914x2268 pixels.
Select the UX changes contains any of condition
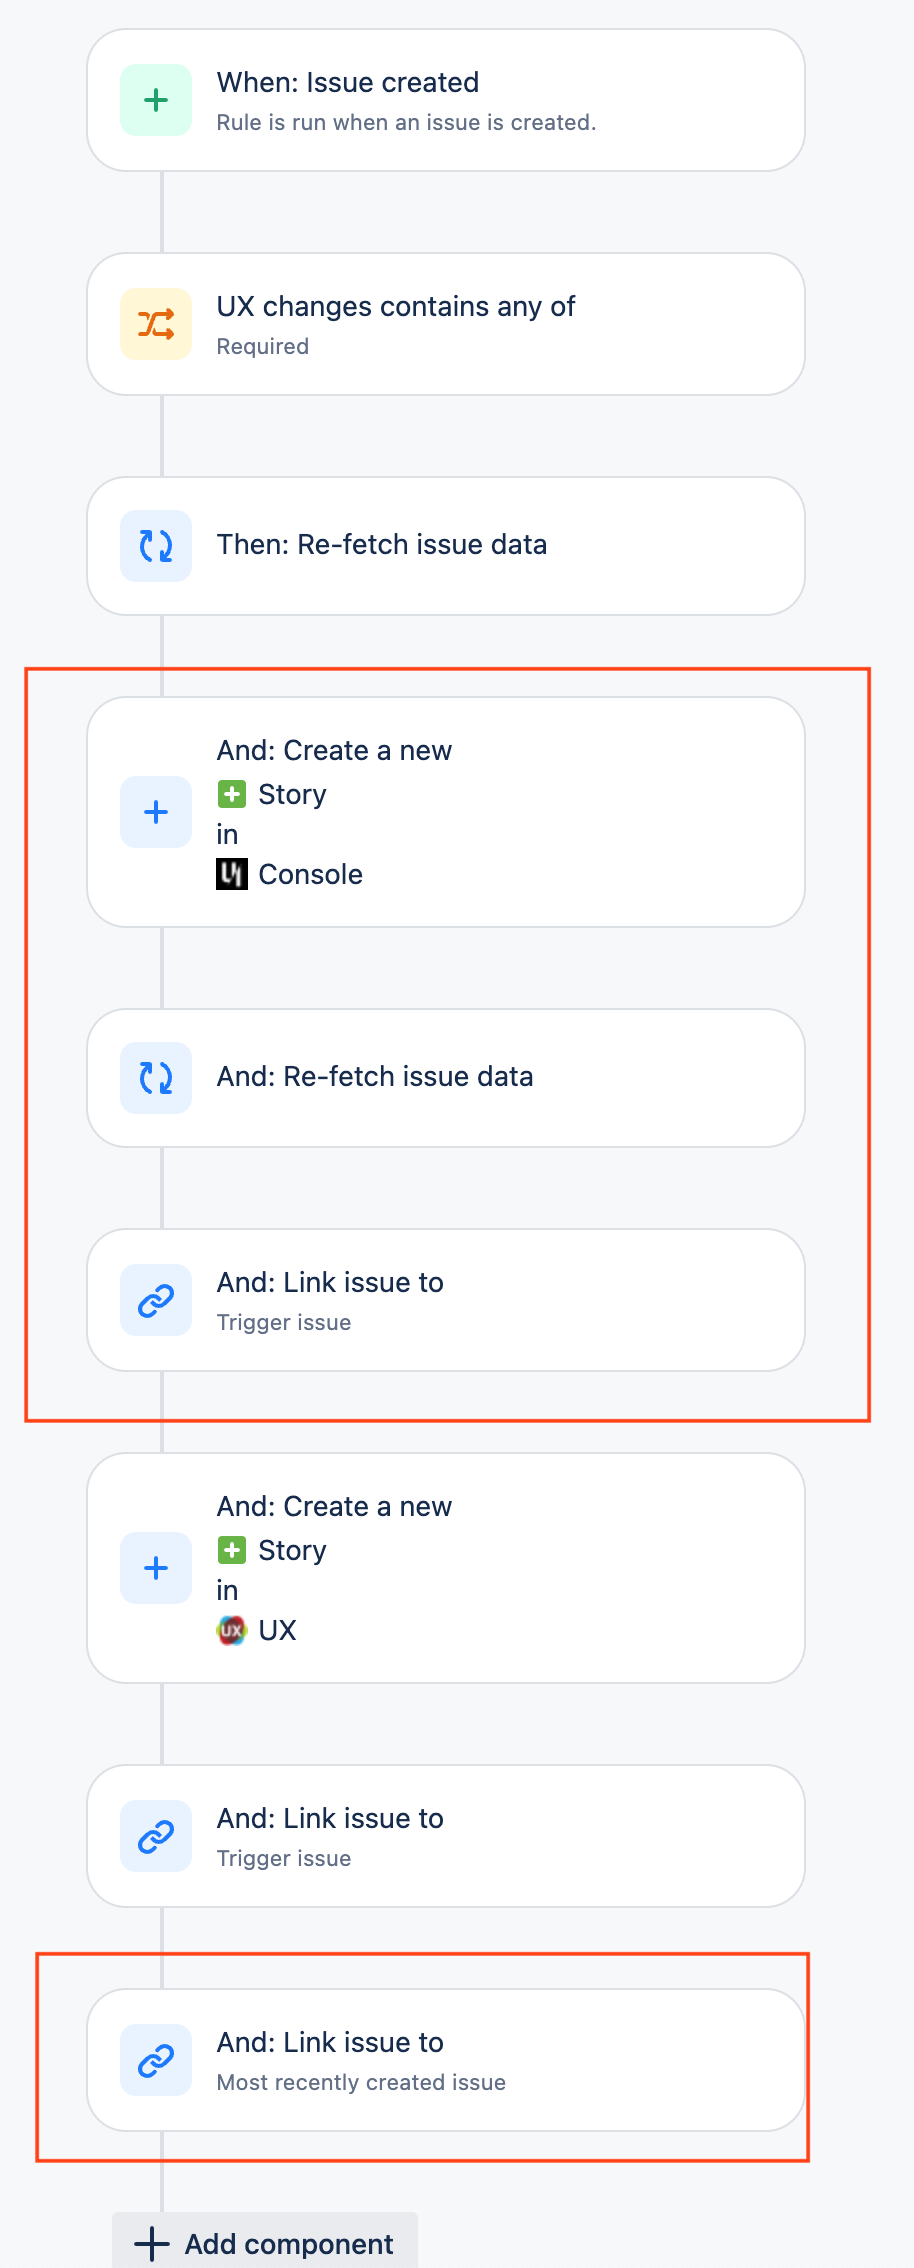click(x=446, y=324)
